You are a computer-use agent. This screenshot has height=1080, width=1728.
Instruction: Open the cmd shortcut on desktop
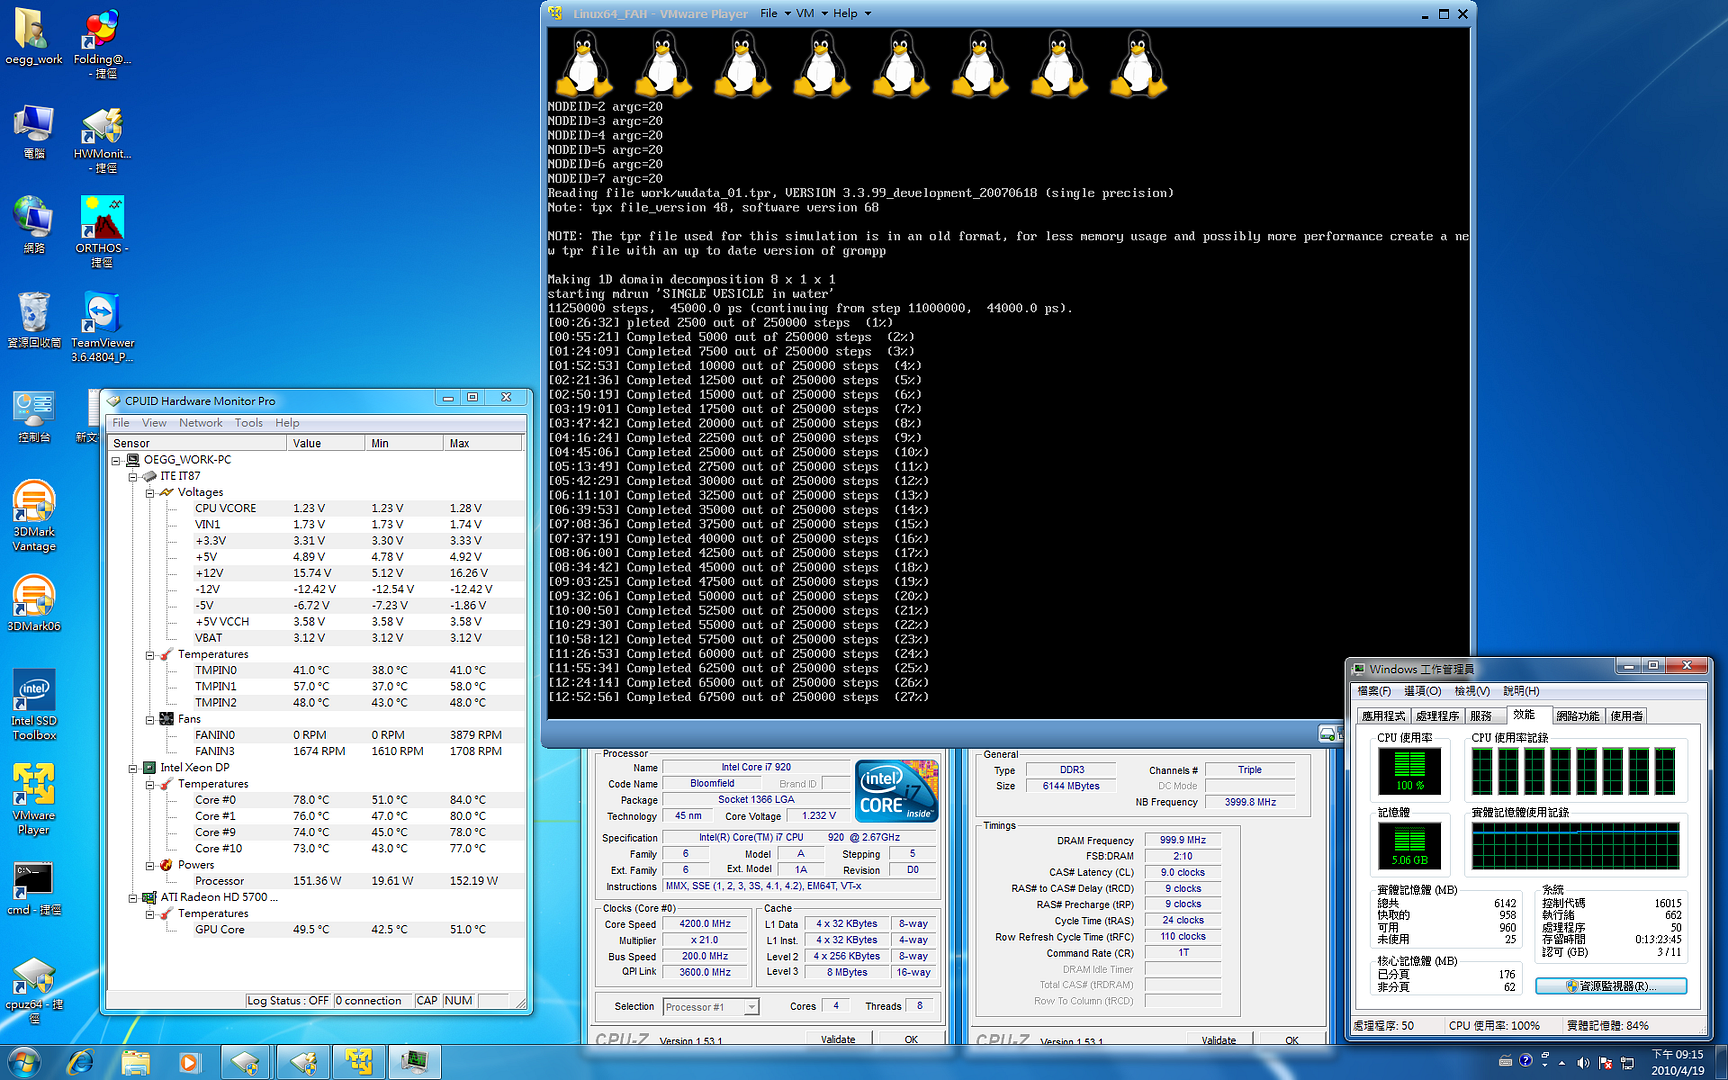click(33, 888)
